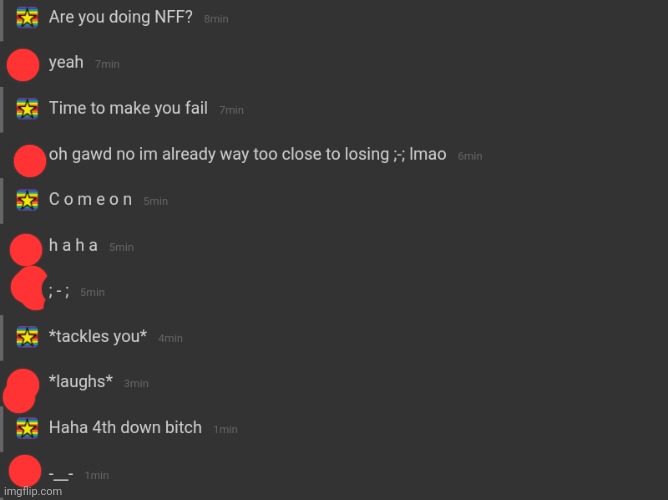Select the "Are you doing NFF?" message text
The image size is (668, 500).
click(x=121, y=17)
